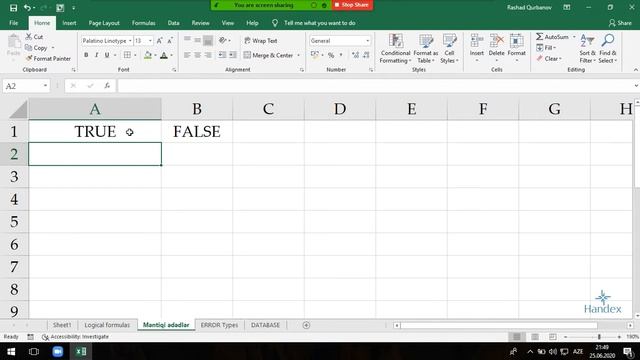The image size is (640, 360).
Task: Insert cells using the Insert icon
Action: point(476,41)
